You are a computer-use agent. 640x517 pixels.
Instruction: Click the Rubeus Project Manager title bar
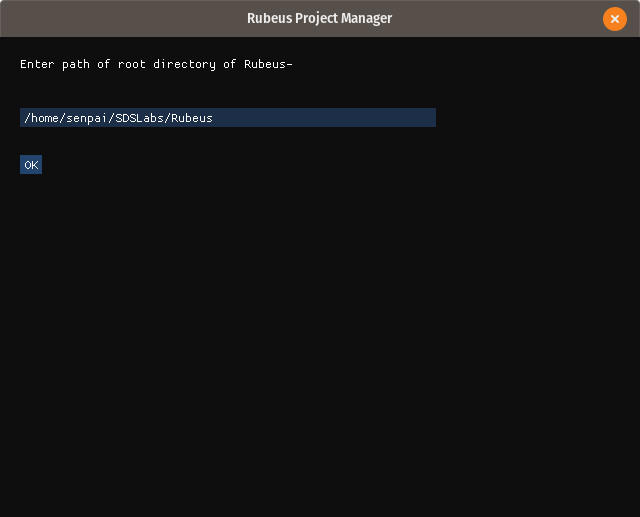click(x=320, y=18)
